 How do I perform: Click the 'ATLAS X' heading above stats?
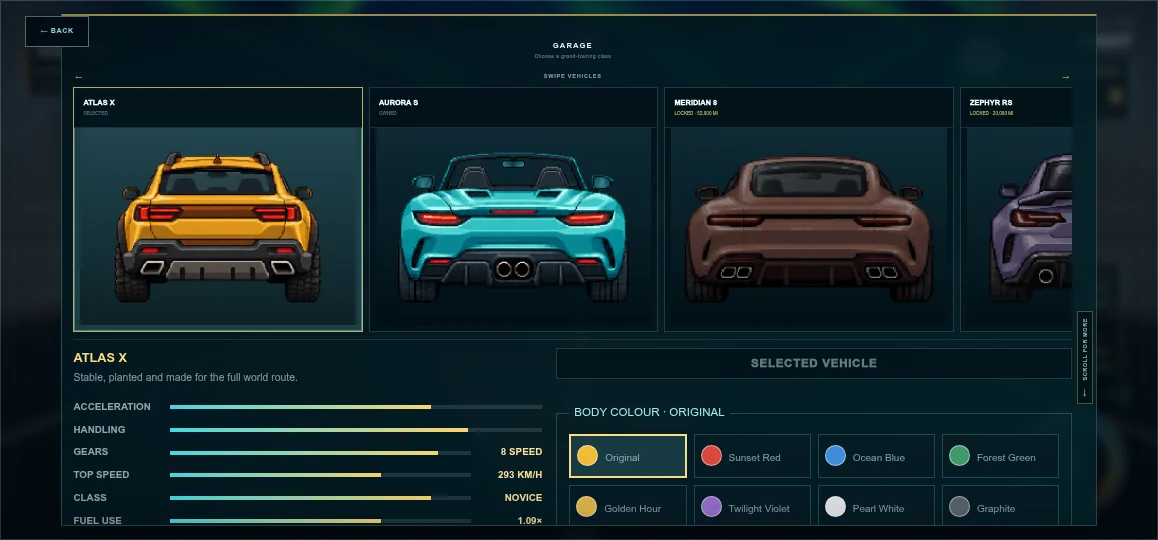pyautogui.click(x=100, y=358)
